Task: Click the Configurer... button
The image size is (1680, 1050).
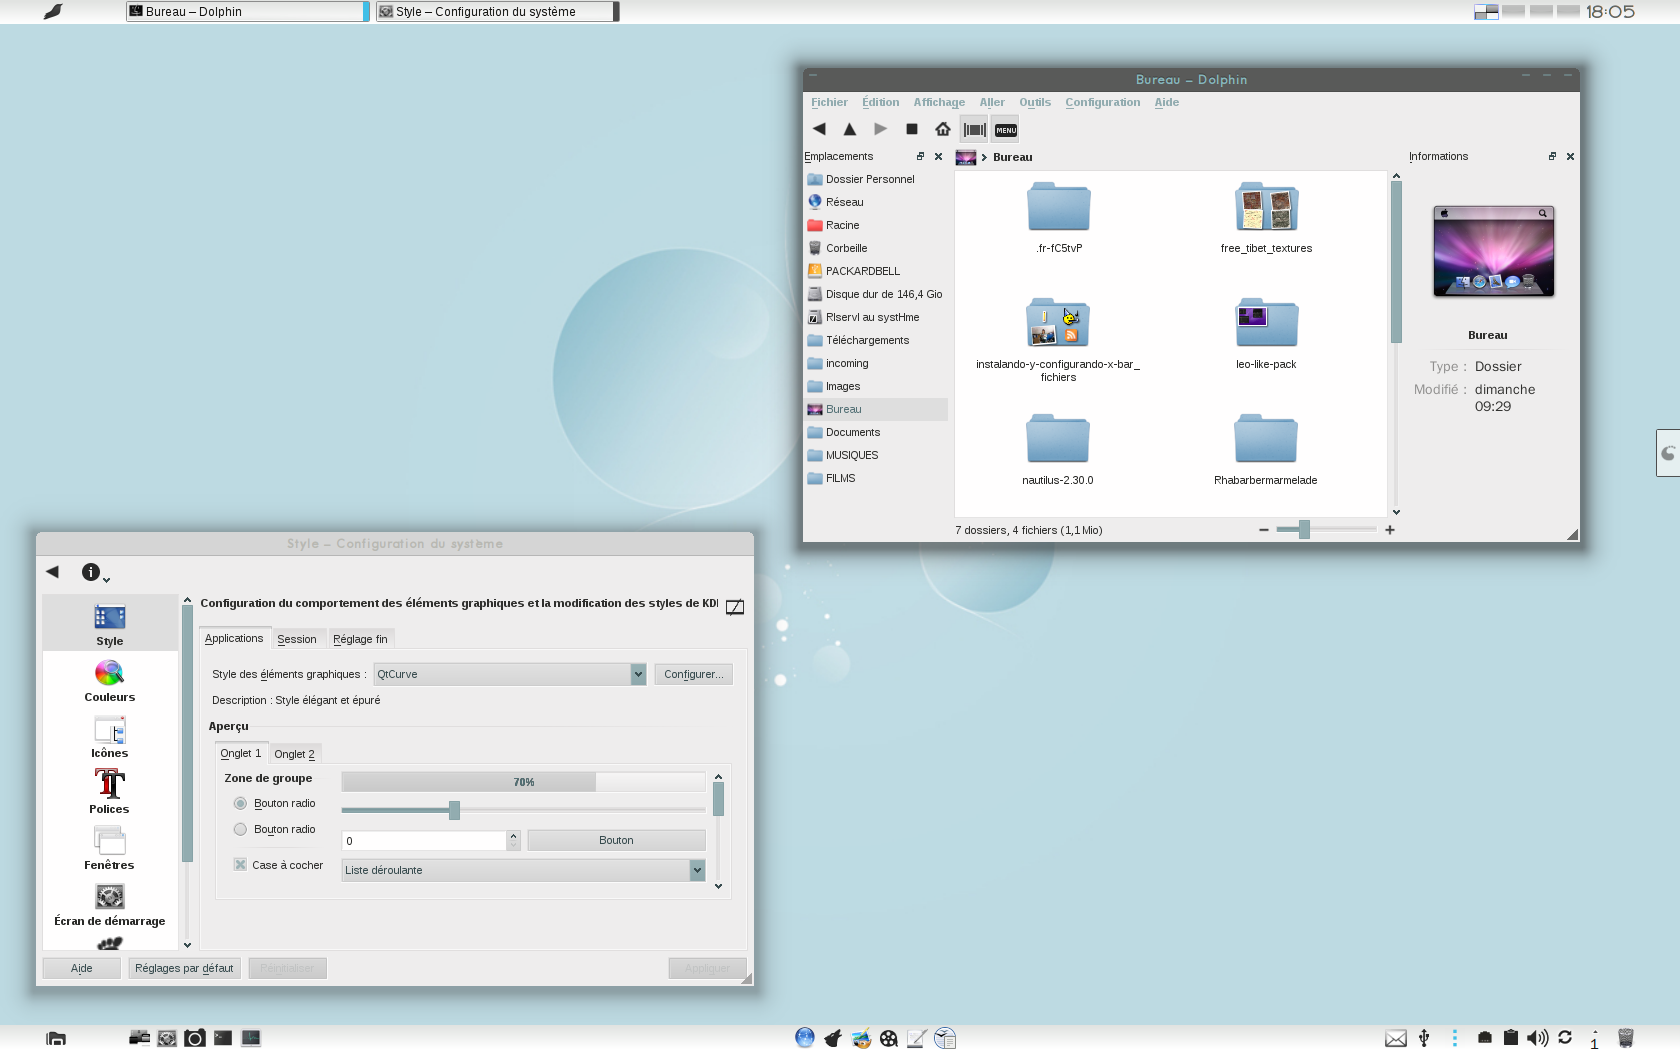Action: tap(693, 674)
